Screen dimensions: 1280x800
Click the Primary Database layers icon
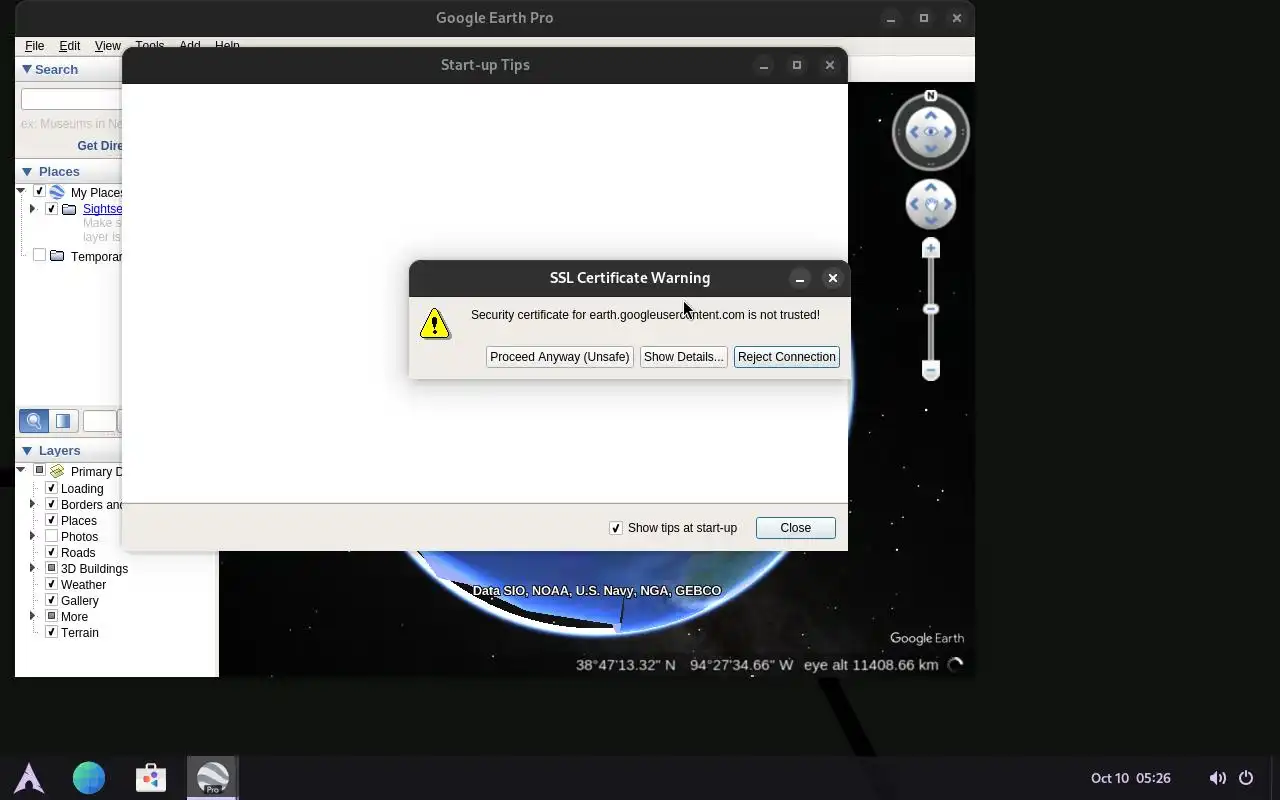point(57,471)
